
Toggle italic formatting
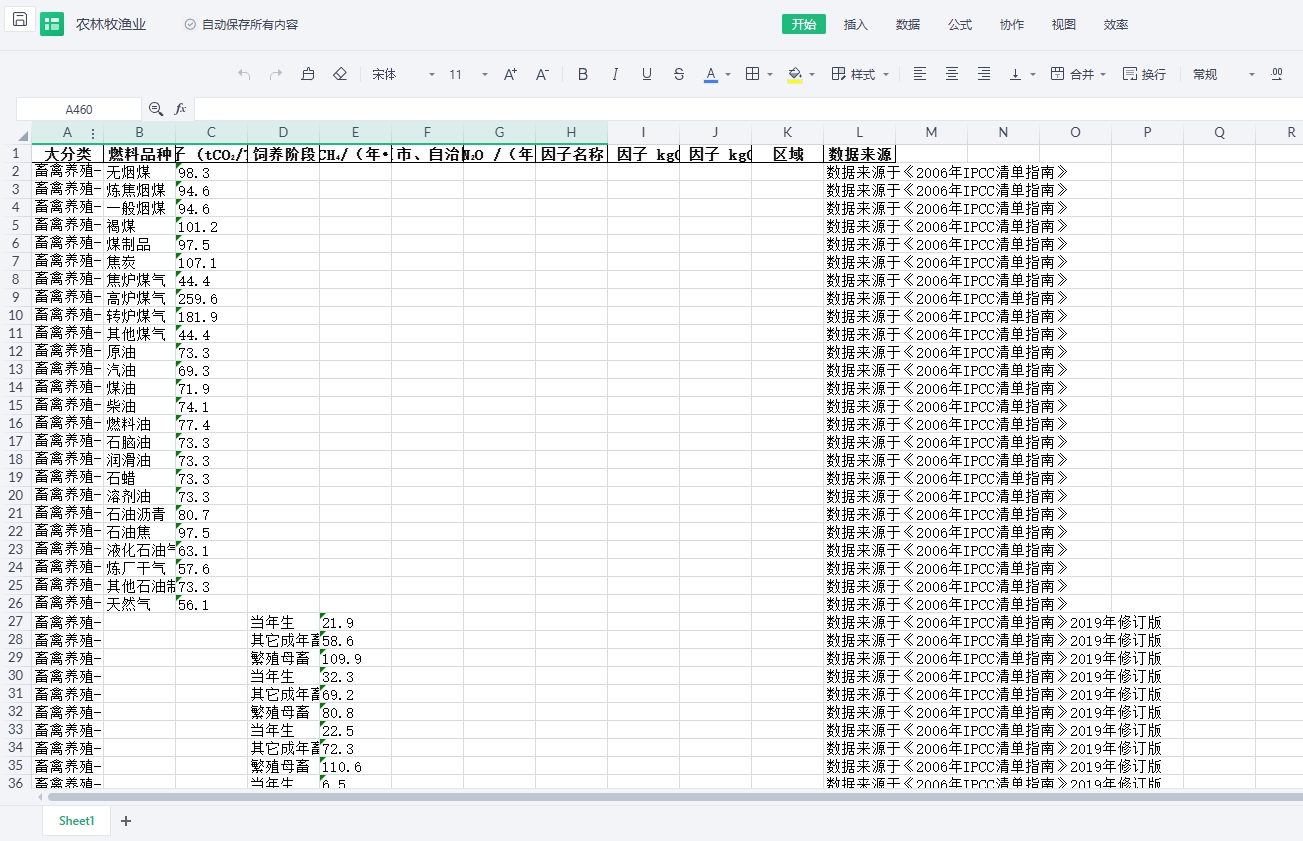[x=615, y=74]
